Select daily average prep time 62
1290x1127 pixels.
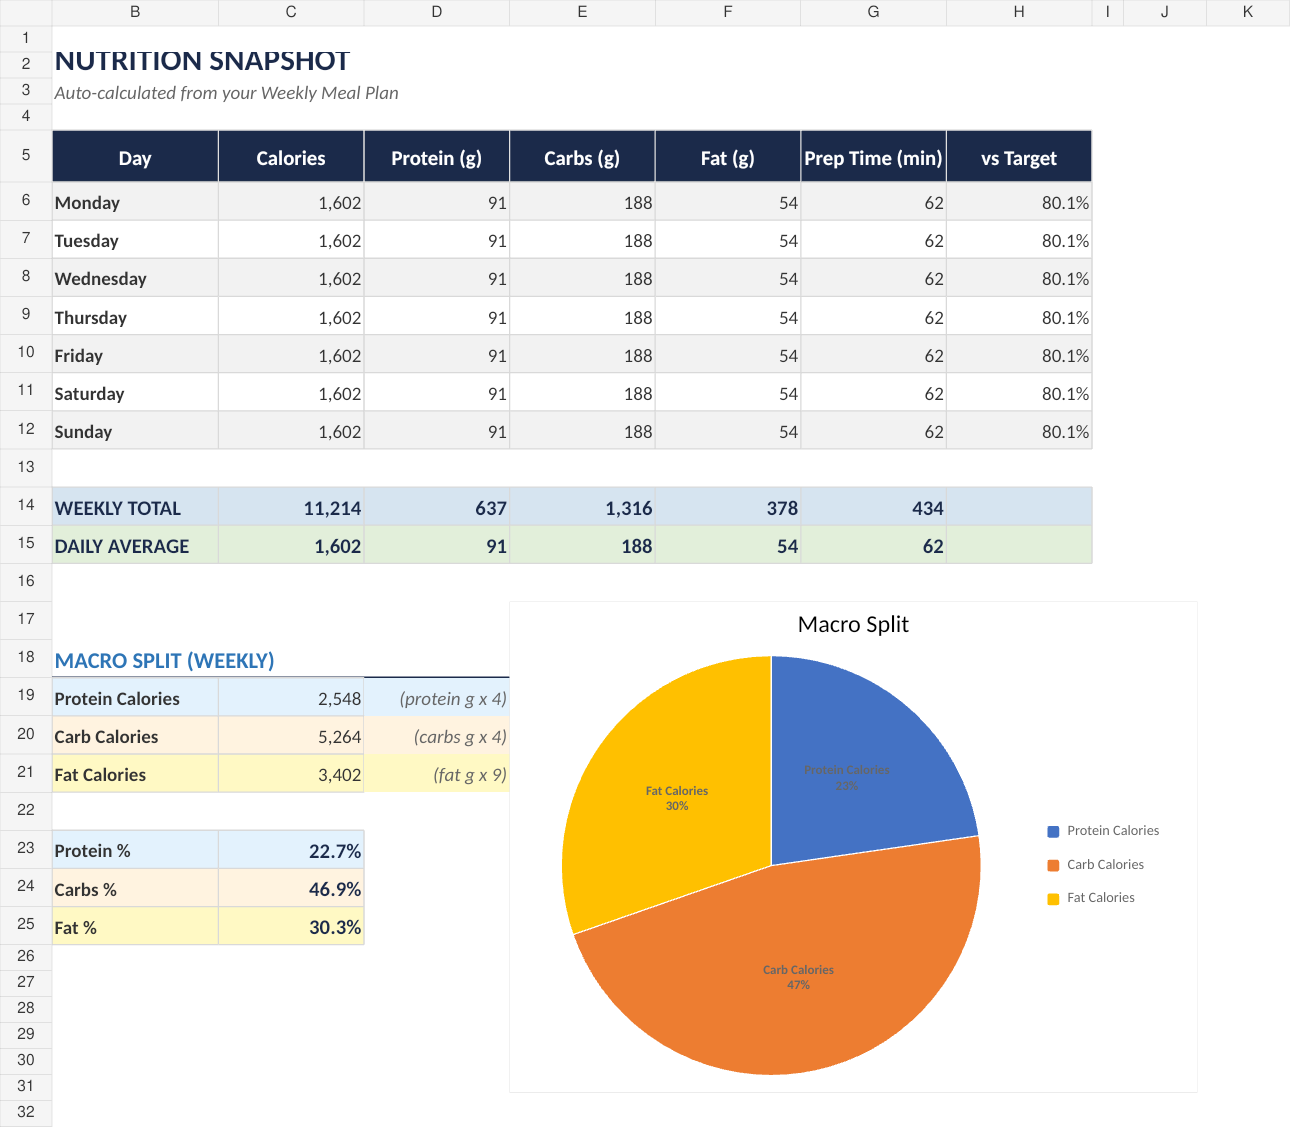[873, 545]
